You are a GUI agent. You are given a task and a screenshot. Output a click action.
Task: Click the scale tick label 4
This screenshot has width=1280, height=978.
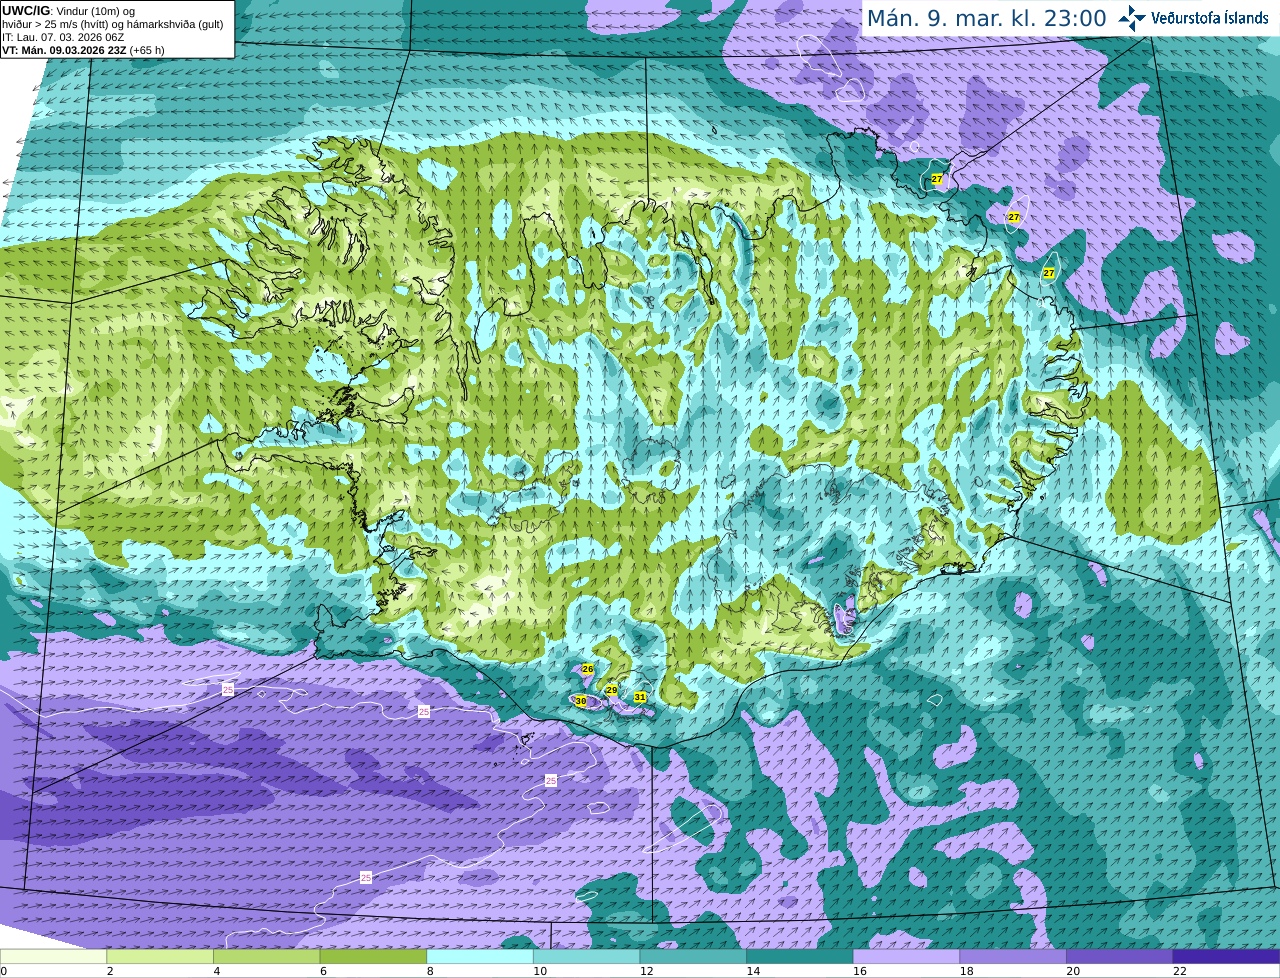point(217,971)
